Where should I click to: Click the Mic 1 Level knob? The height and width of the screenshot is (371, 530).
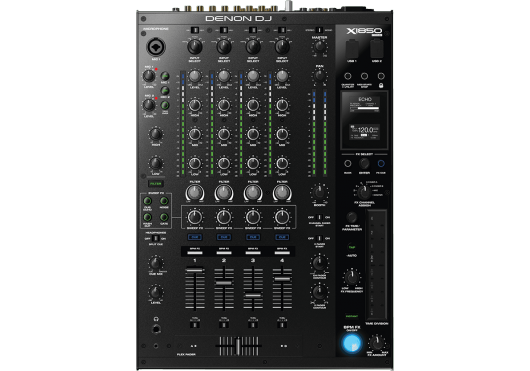coord(149,76)
